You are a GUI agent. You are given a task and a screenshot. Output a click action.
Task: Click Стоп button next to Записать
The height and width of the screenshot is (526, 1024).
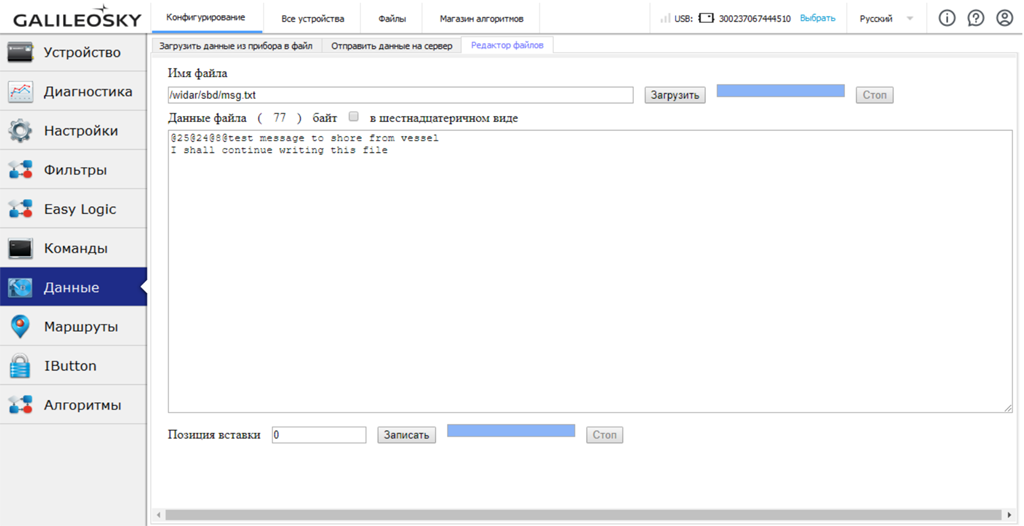604,435
